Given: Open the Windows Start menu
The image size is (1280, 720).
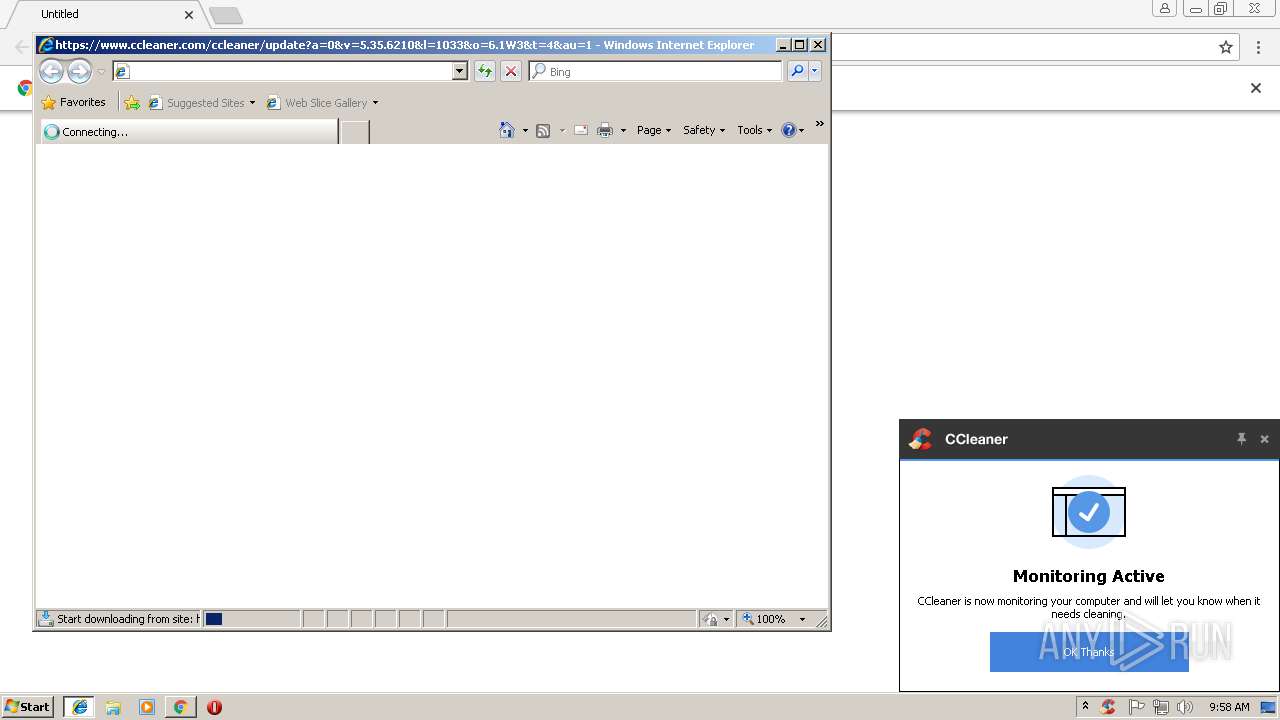Looking at the screenshot, I should (x=28, y=707).
